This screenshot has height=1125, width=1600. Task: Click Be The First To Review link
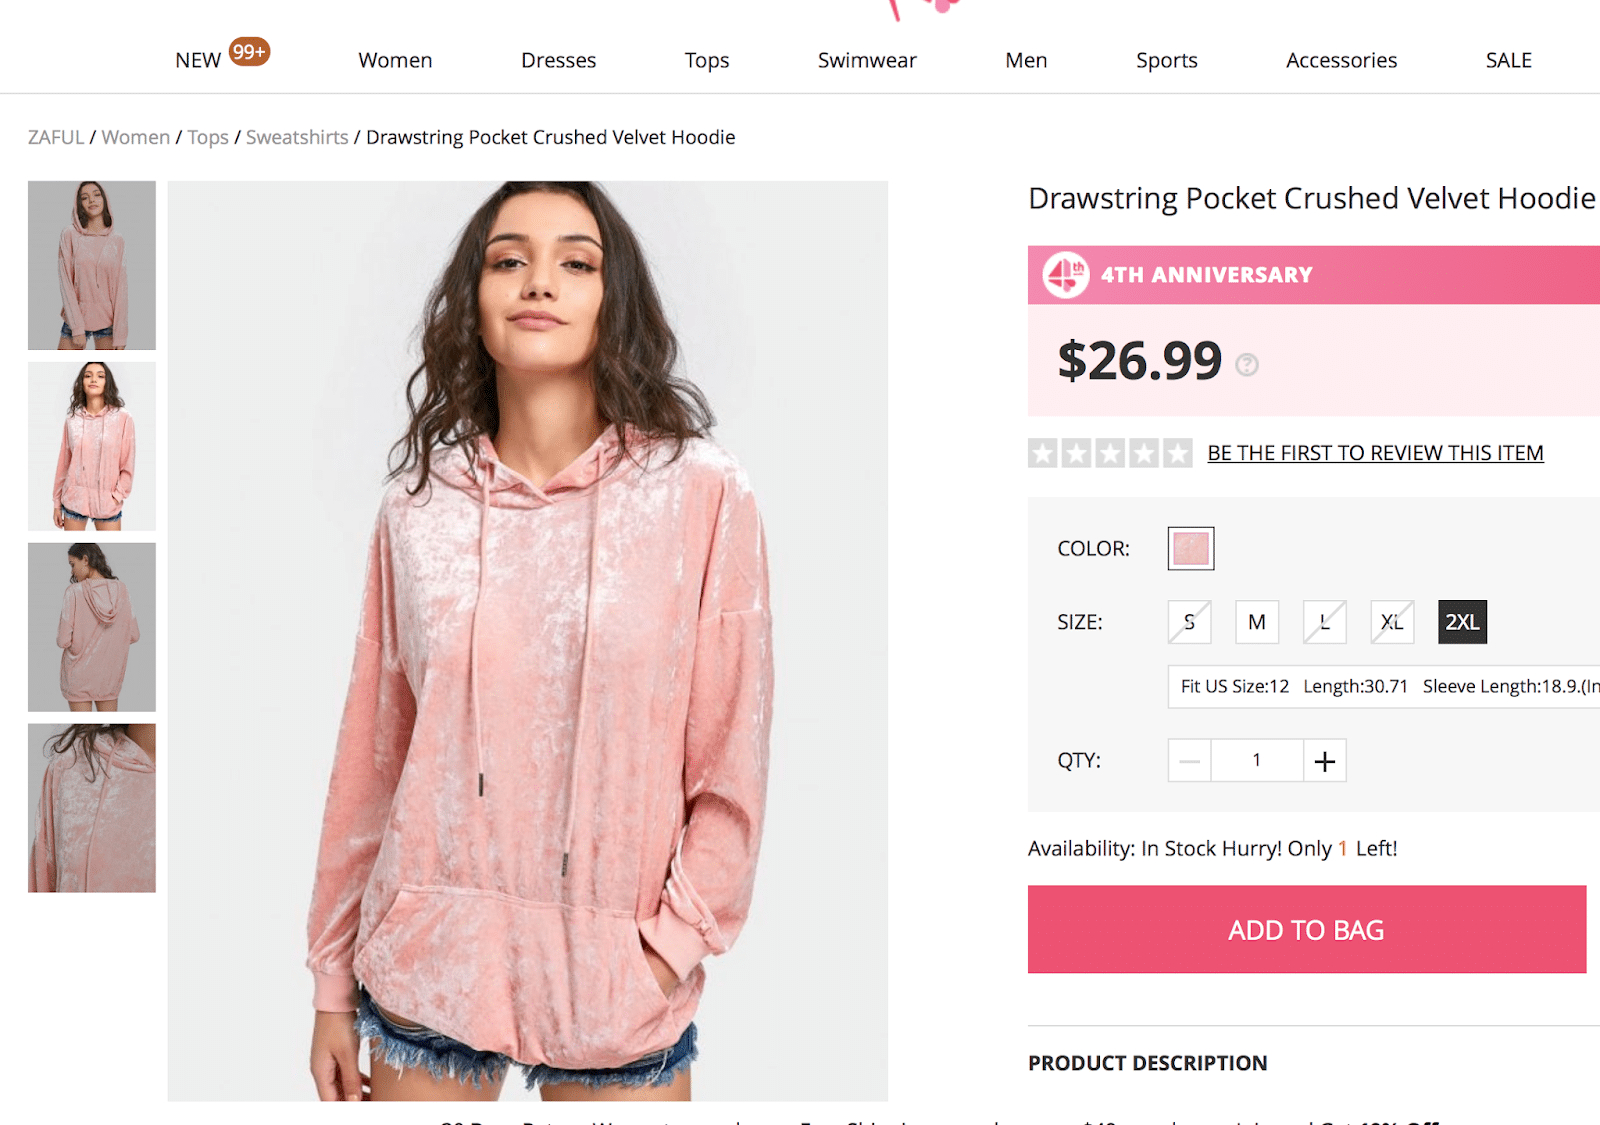1375,453
